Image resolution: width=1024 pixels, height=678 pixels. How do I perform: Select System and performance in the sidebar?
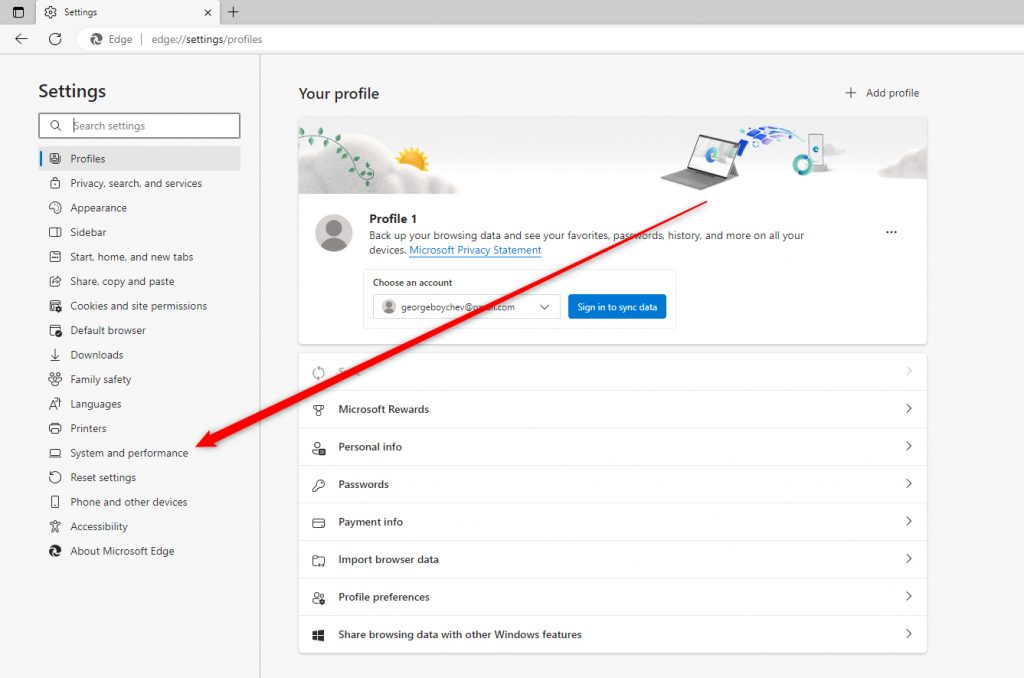(127, 452)
